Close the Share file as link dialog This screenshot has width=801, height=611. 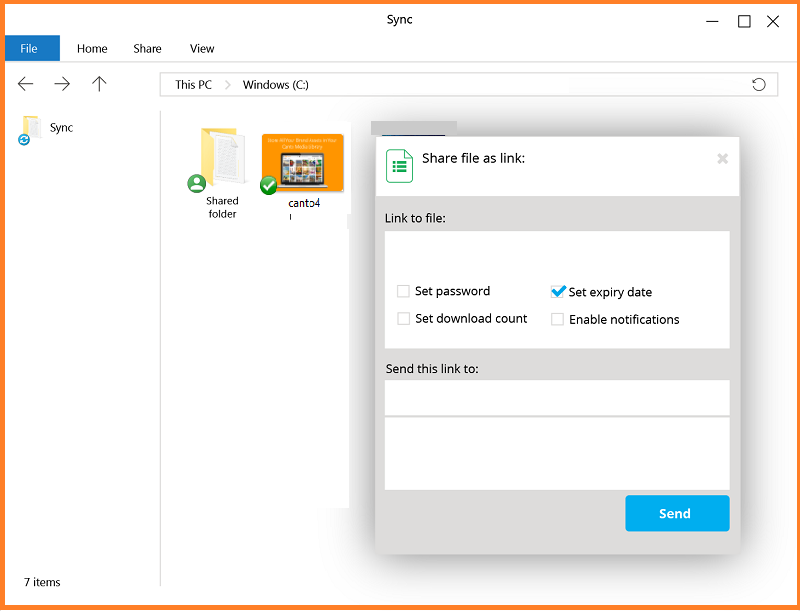point(722,158)
